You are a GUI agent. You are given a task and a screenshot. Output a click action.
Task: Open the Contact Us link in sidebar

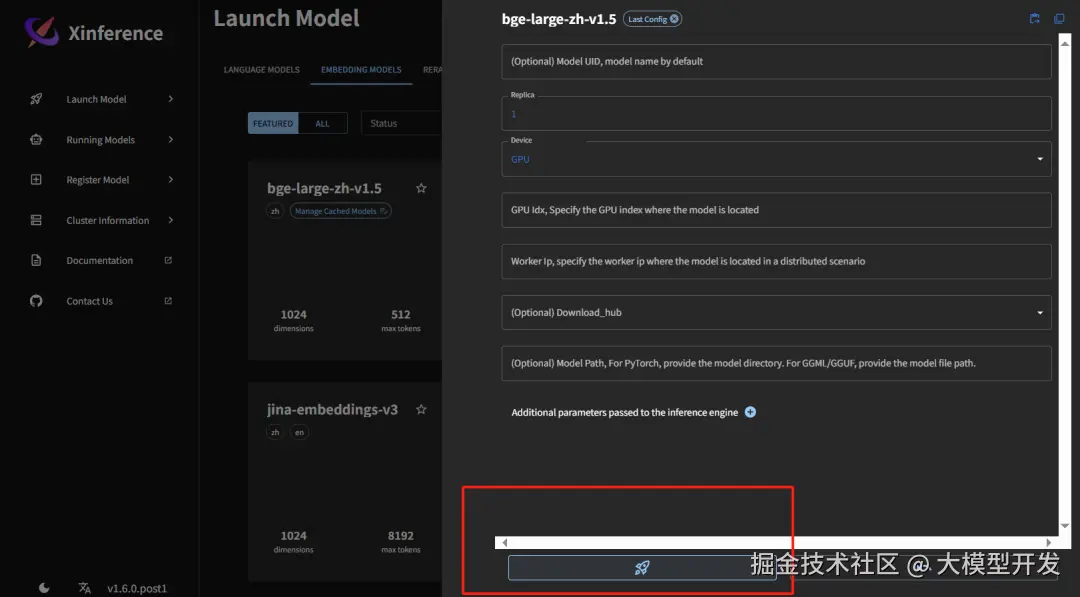[90, 301]
